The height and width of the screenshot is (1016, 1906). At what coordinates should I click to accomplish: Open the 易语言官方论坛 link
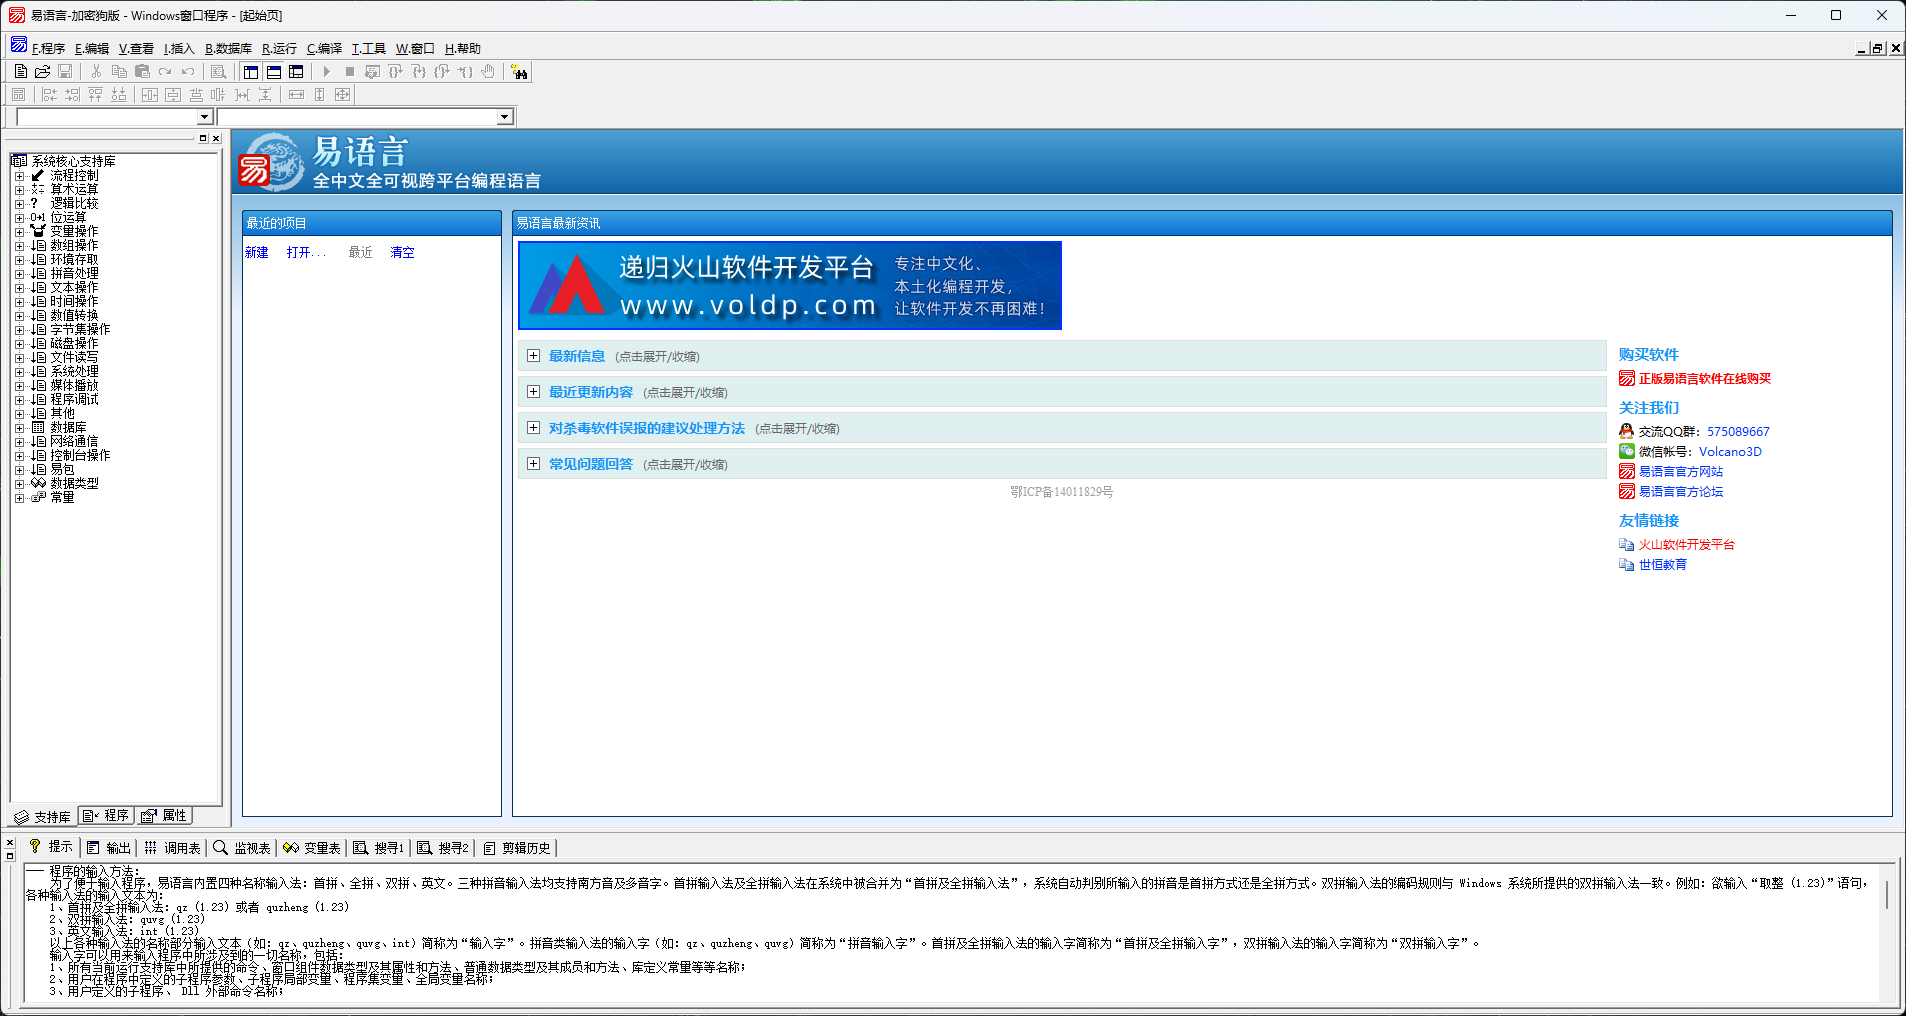coord(1681,492)
